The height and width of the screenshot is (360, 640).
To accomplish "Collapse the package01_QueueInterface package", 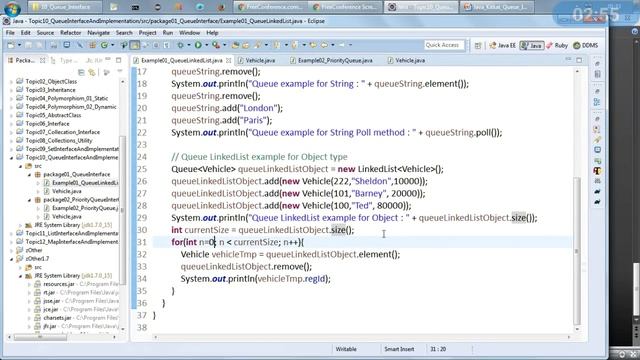I will [x=29, y=175].
